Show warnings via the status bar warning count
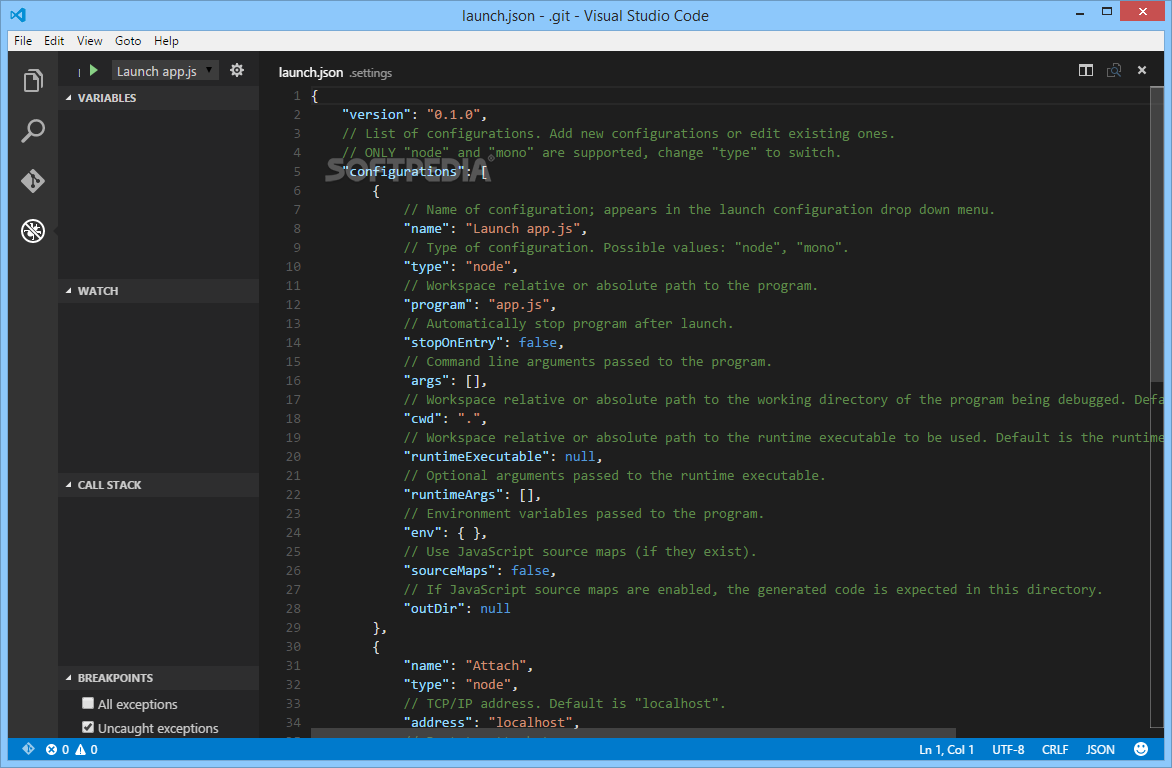 pos(86,749)
